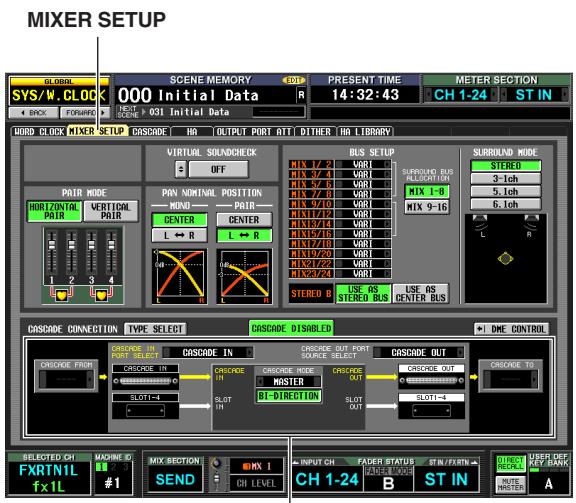The width and height of the screenshot is (576, 503).
Task: Click the CASCADE OUT connector port icon
Action: 432,381
